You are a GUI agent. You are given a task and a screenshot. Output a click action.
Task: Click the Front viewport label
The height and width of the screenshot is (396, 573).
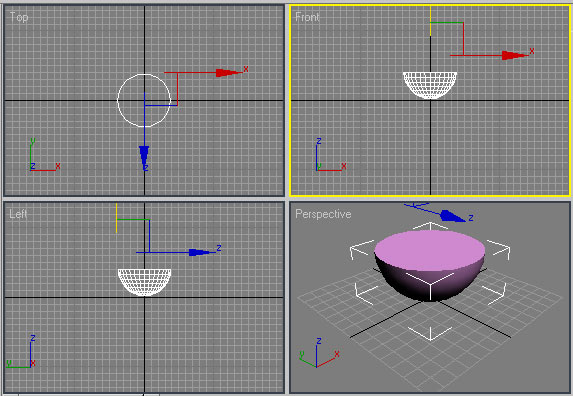(x=307, y=17)
